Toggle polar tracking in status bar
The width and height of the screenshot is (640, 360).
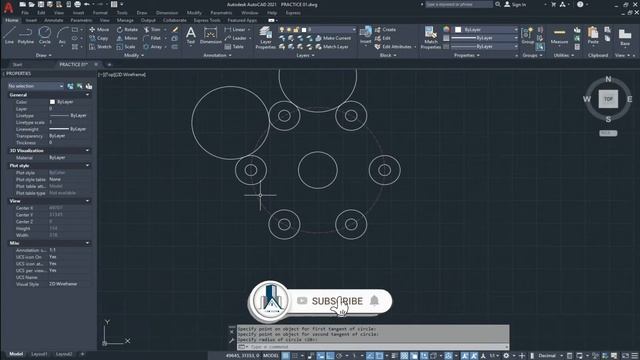click(x=339, y=356)
